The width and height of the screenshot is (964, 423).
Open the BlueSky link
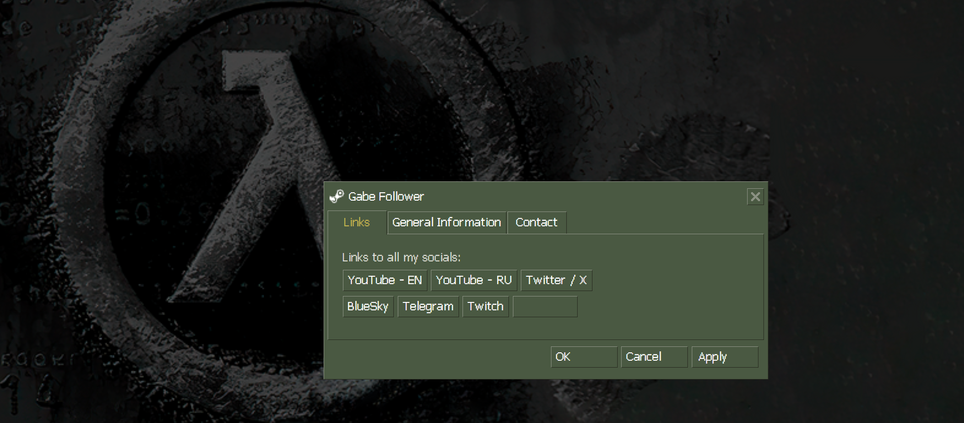click(368, 306)
